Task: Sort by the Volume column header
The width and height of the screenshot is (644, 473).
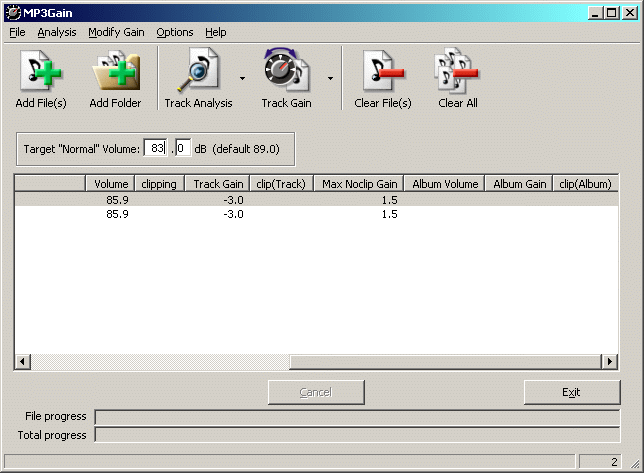Action: coord(110,184)
